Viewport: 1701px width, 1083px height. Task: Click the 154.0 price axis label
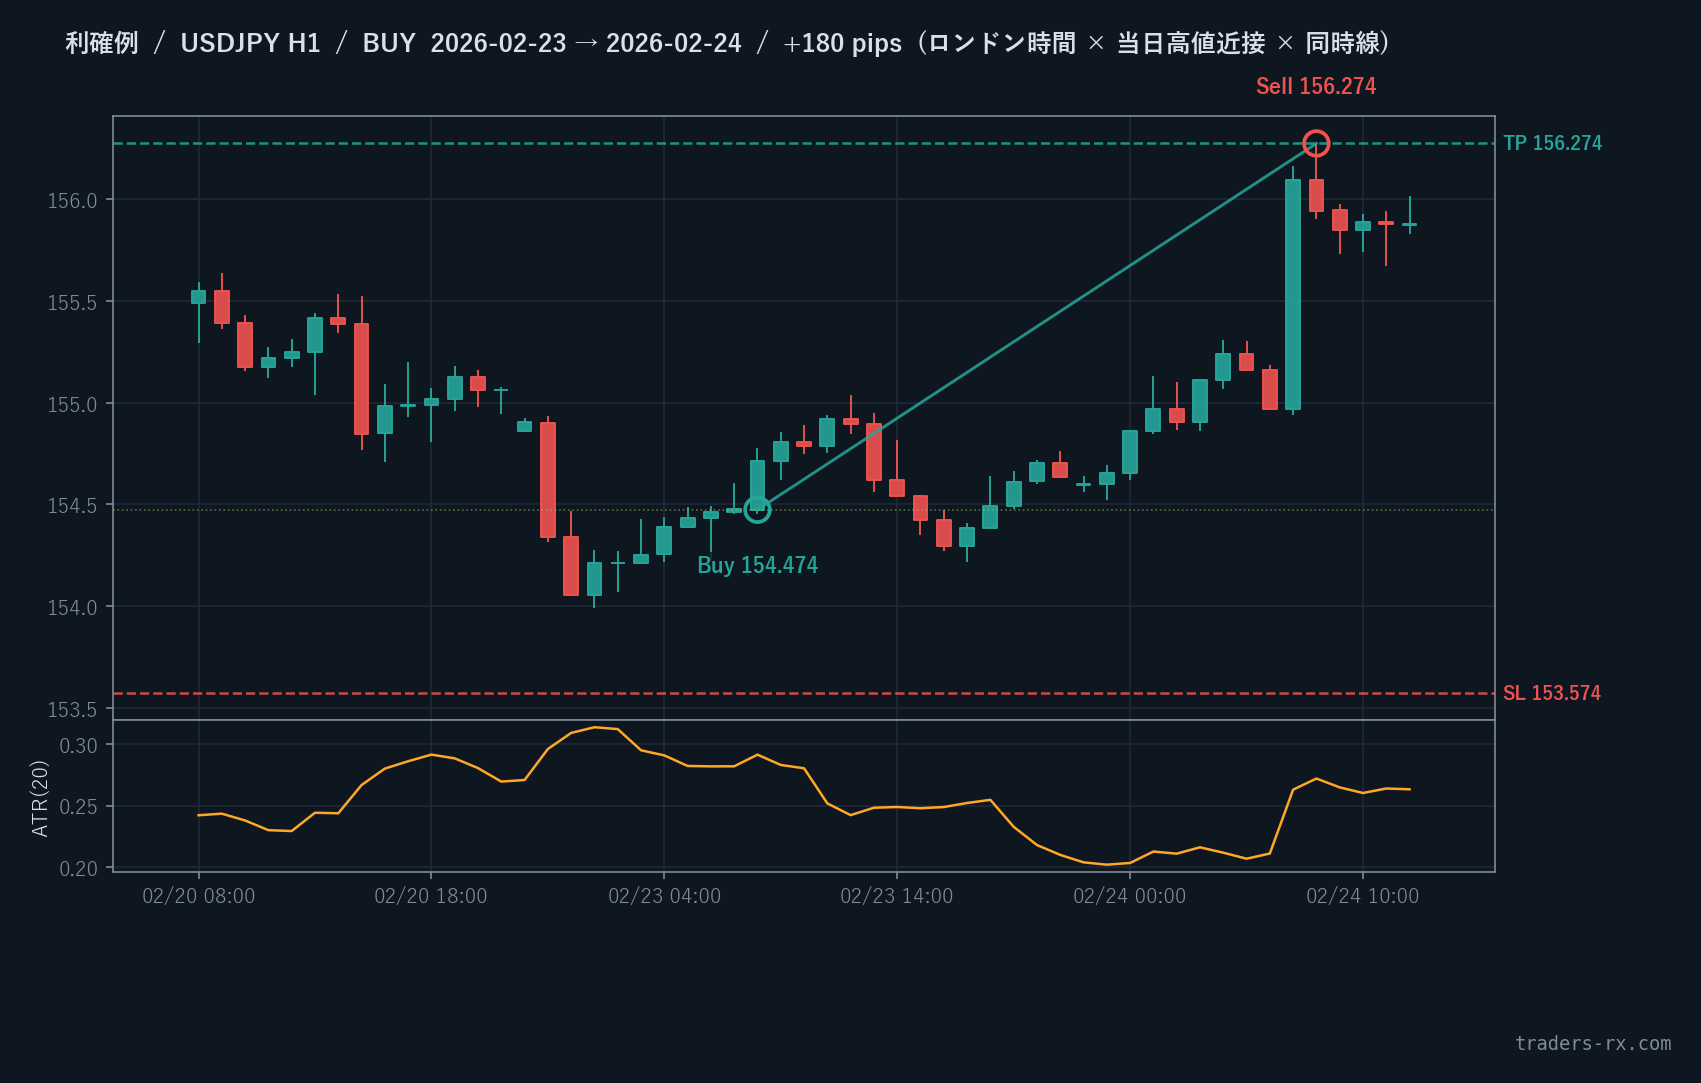point(73,608)
